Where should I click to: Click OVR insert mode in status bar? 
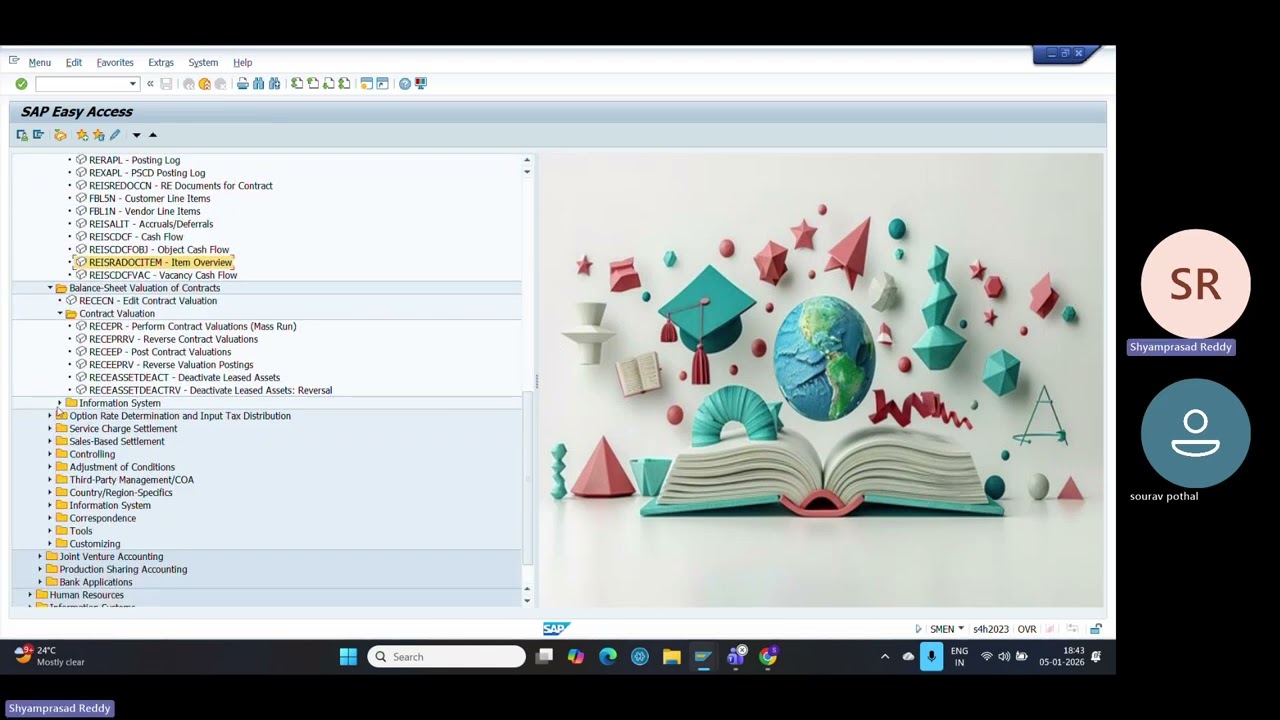pos(1027,629)
